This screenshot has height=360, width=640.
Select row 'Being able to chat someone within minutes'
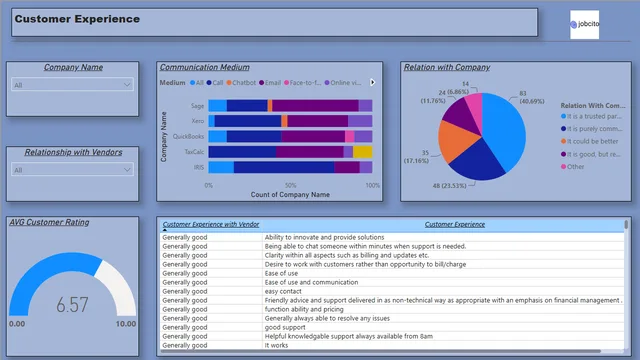[x=392, y=246]
